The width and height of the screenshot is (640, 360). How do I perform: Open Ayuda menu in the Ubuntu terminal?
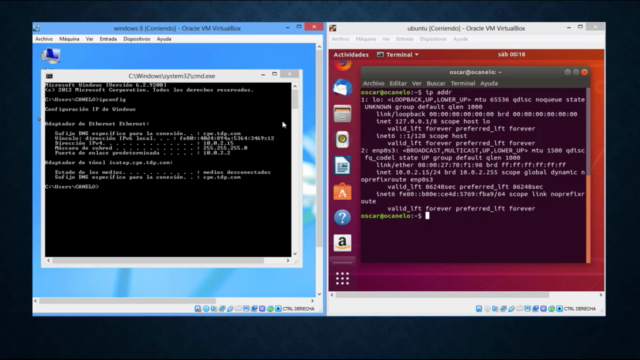pos(489,83)
